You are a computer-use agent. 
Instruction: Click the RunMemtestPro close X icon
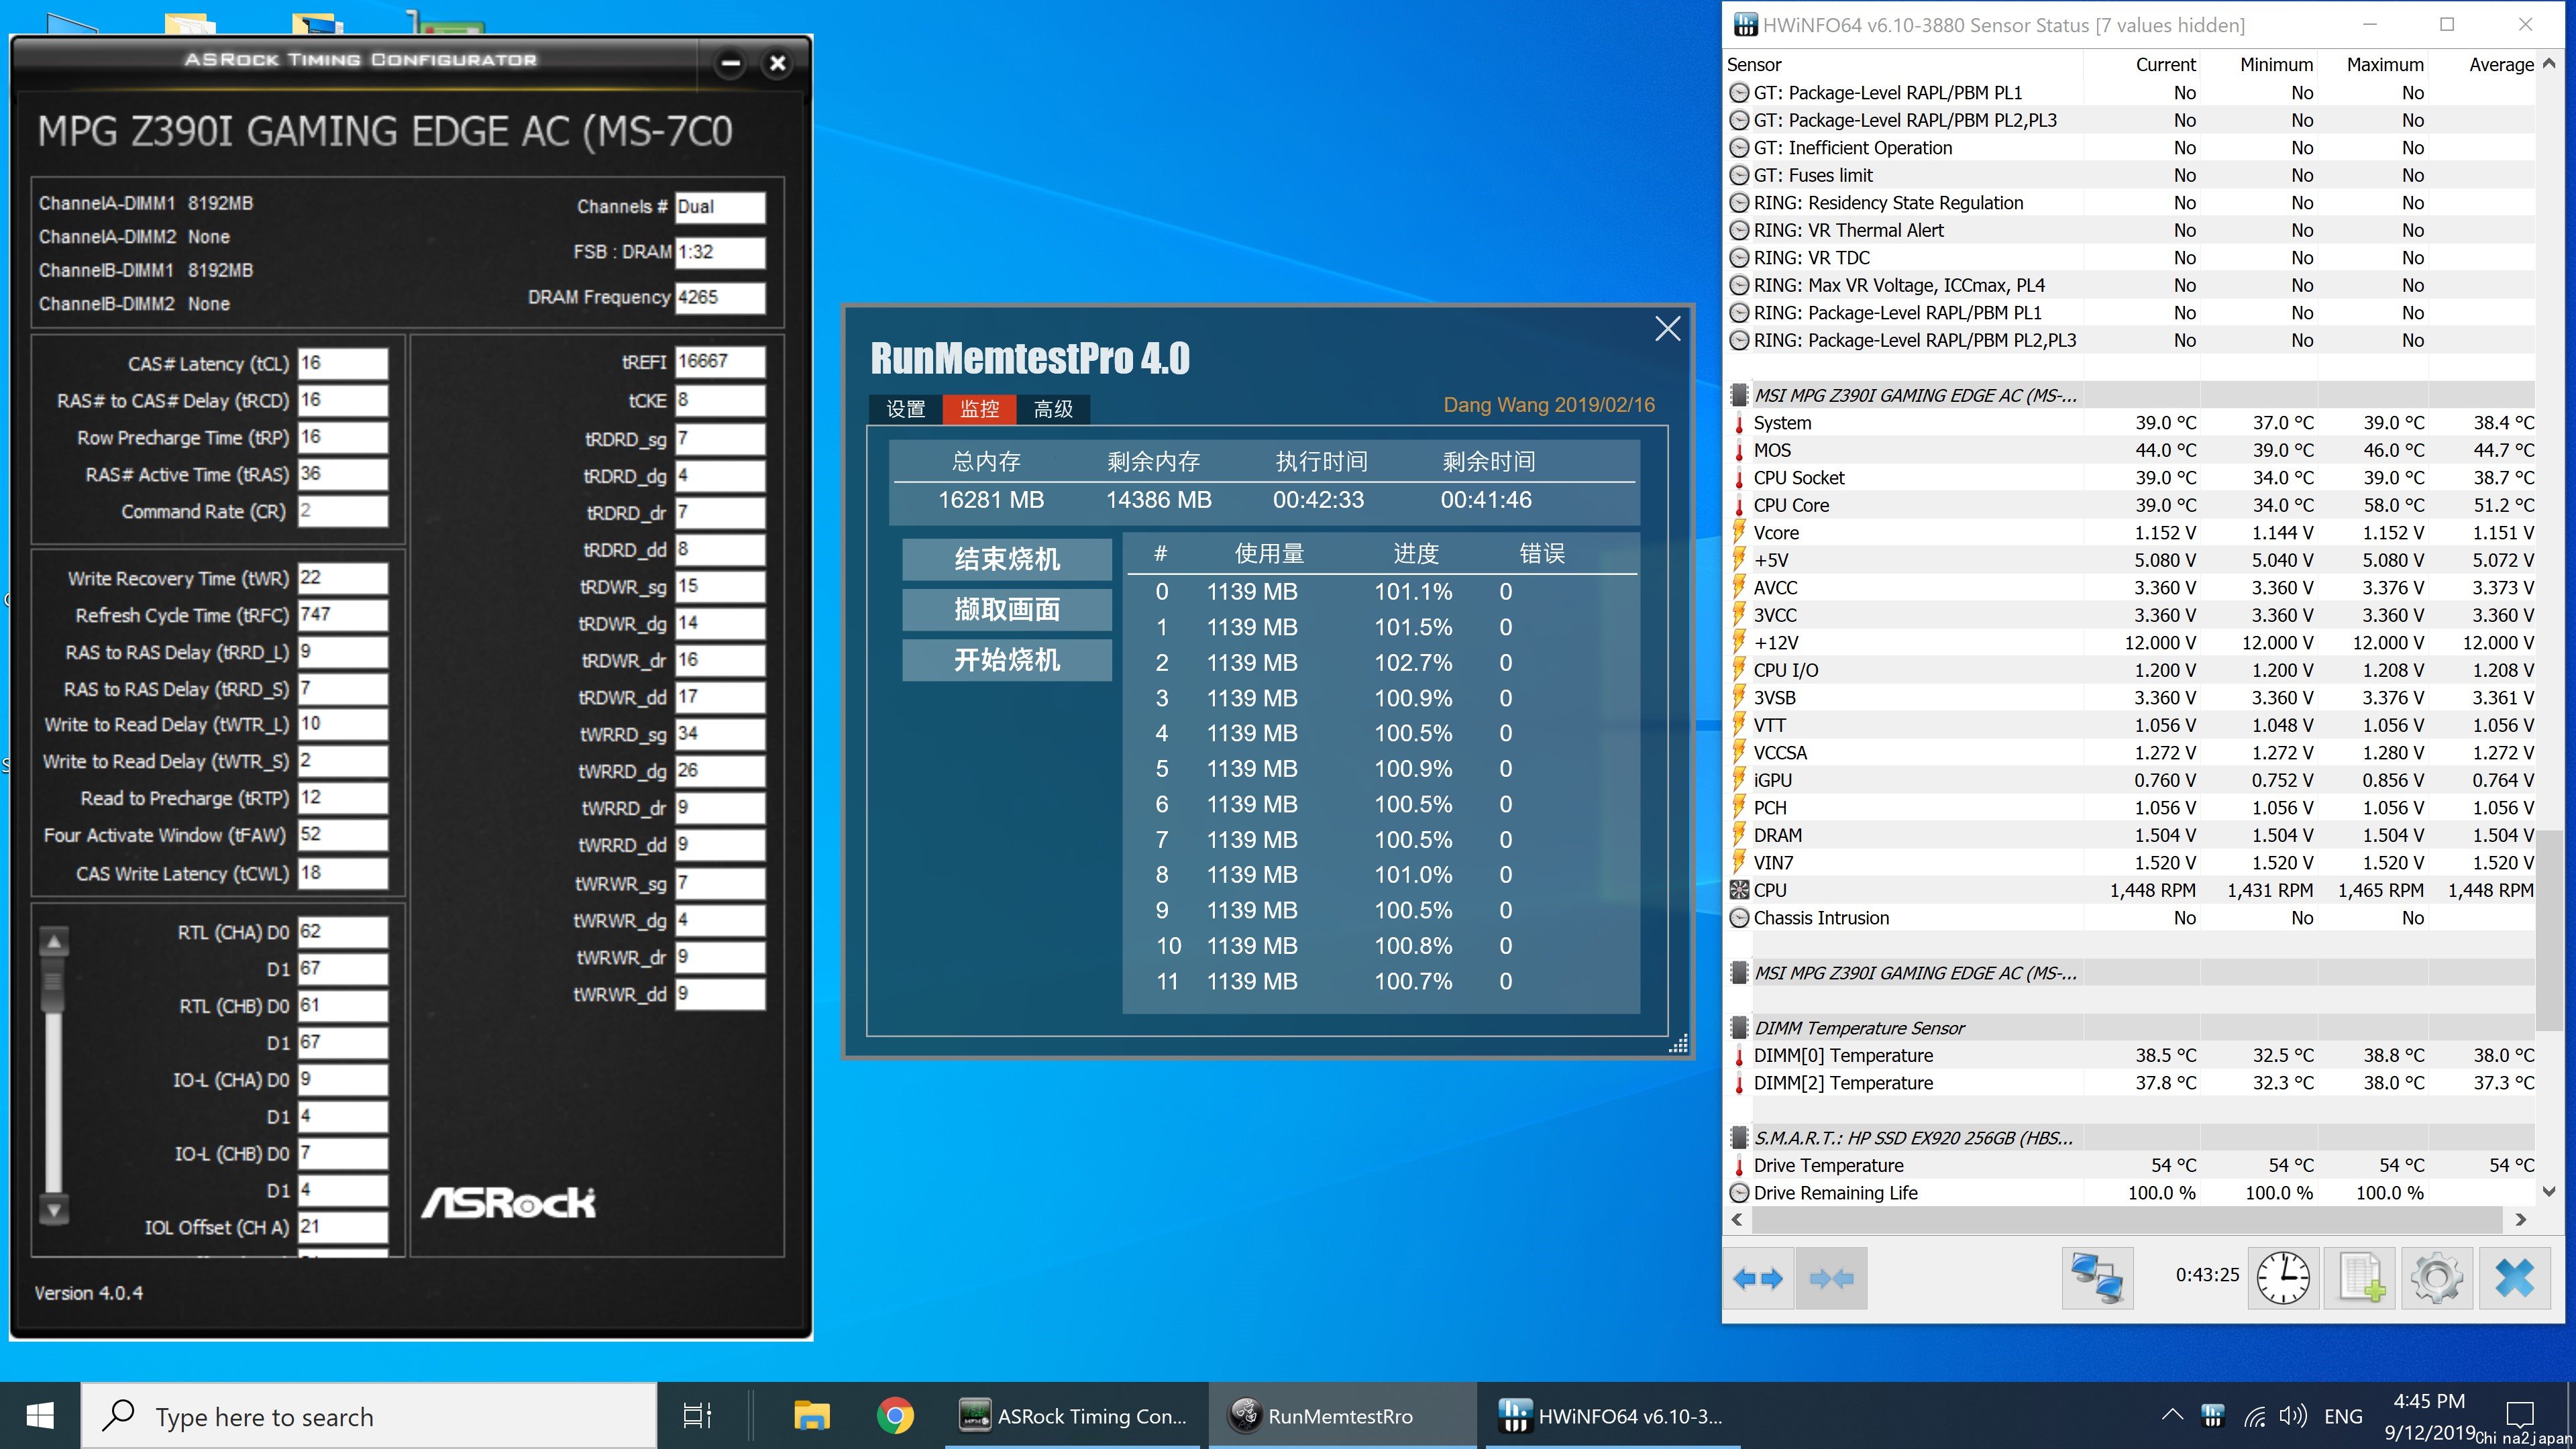click(1667, 329)
